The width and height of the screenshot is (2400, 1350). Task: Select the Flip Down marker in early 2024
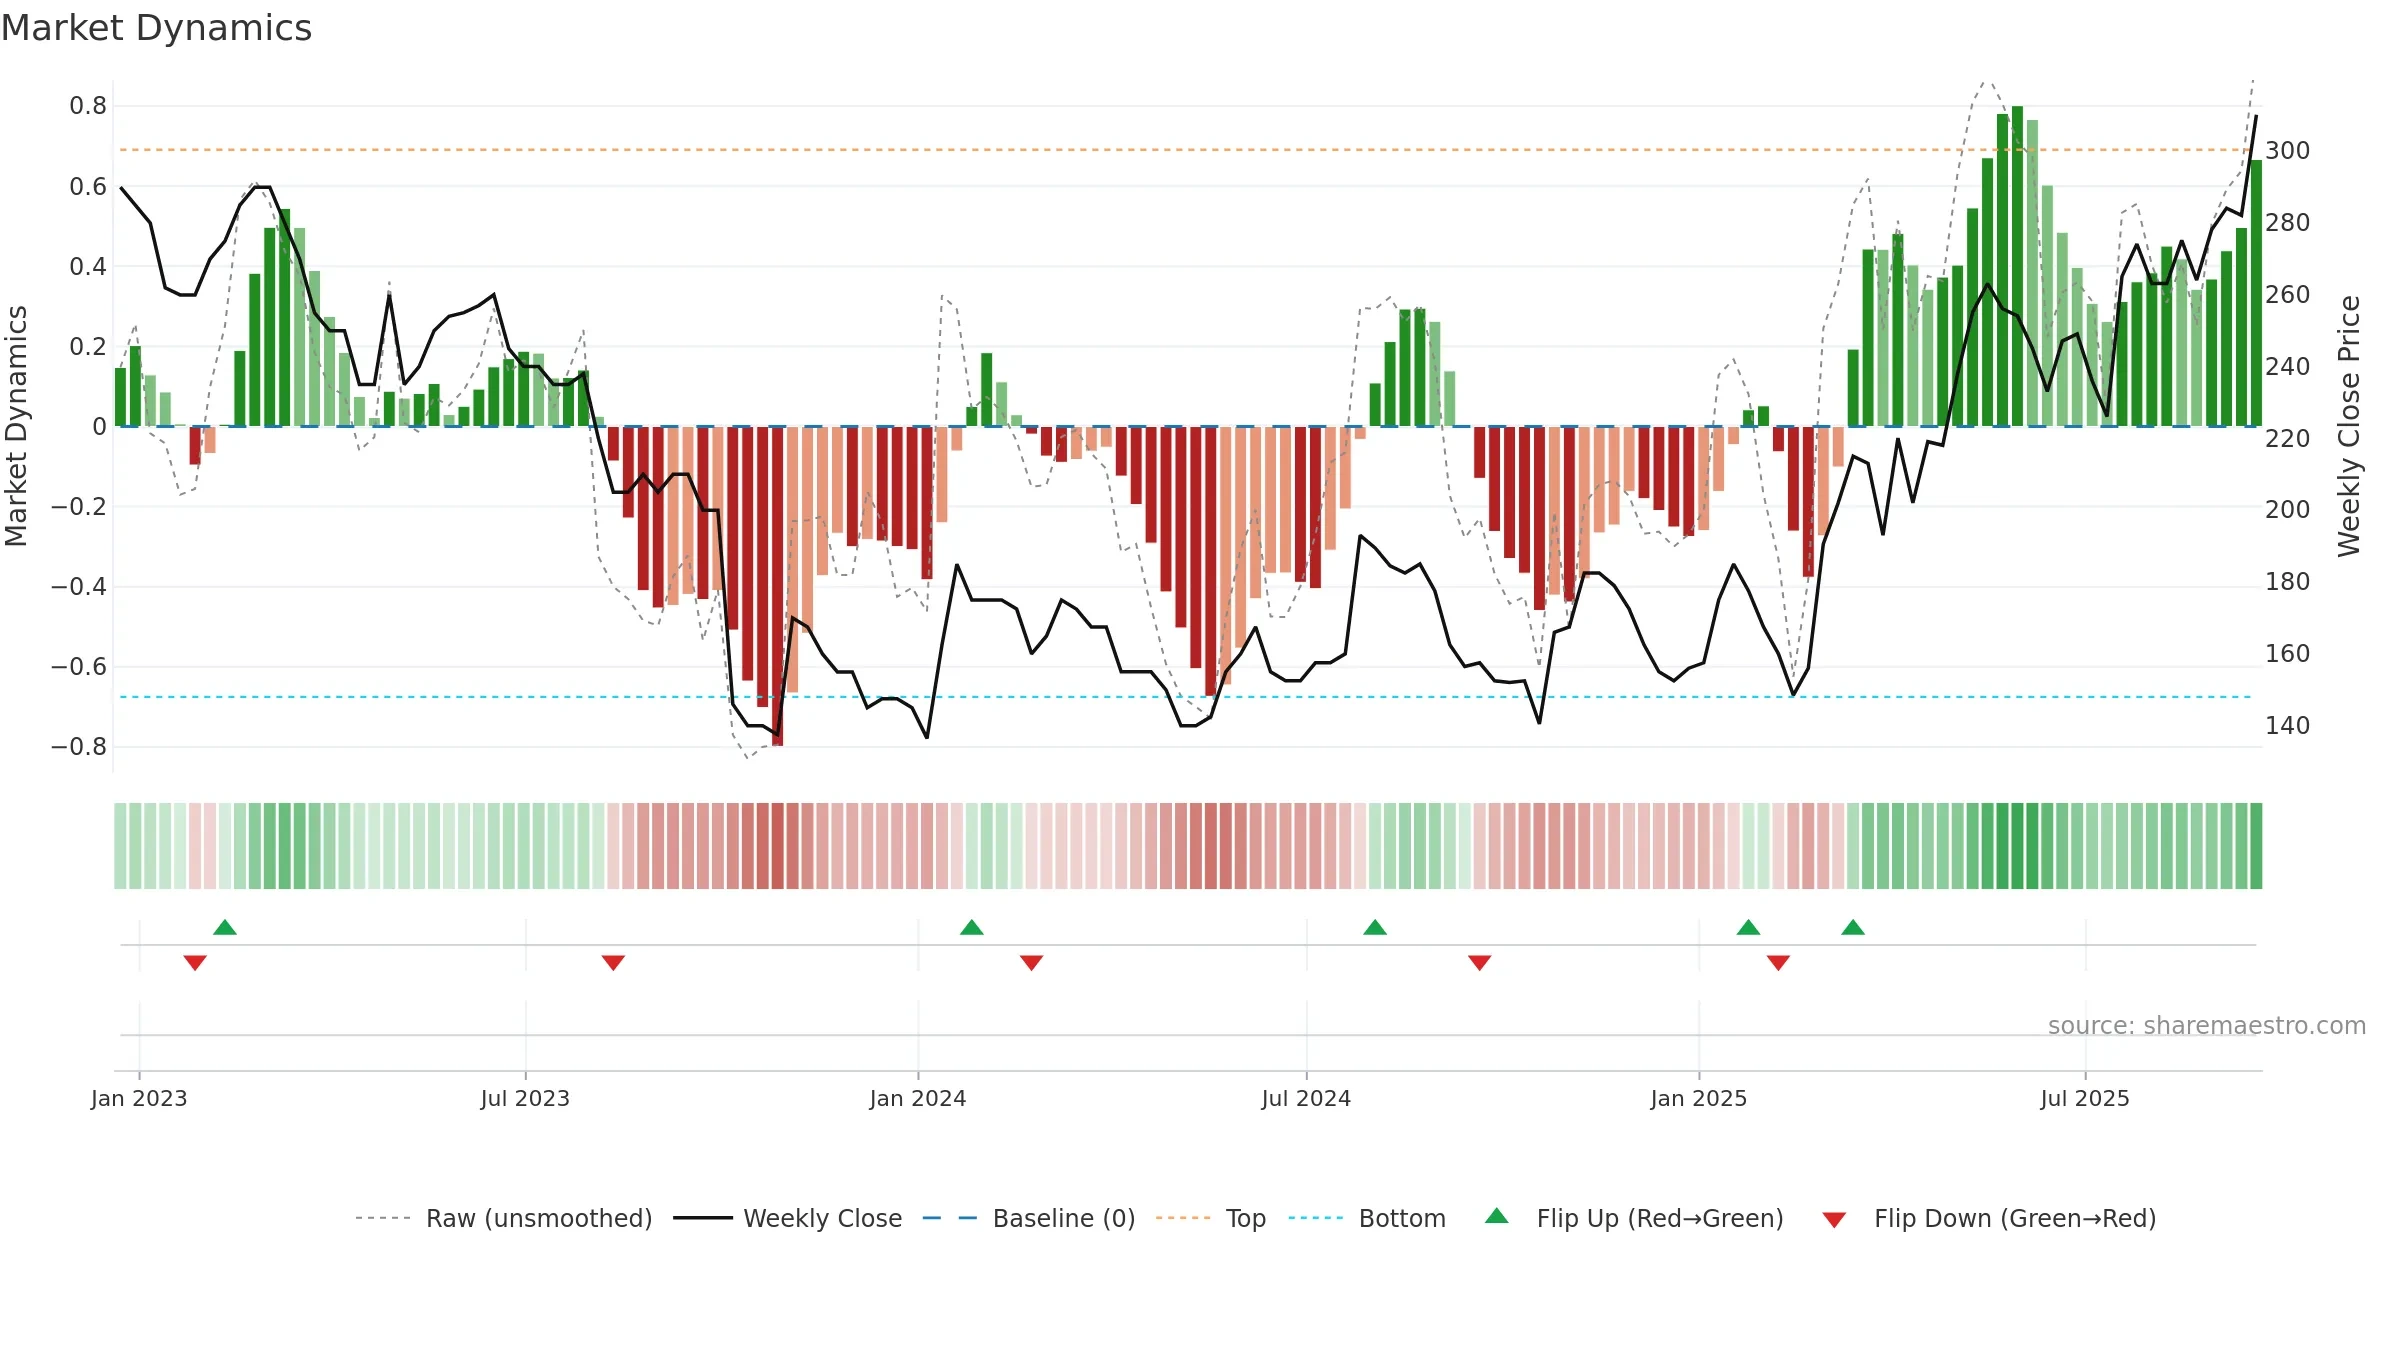(x=1032, y=963)
